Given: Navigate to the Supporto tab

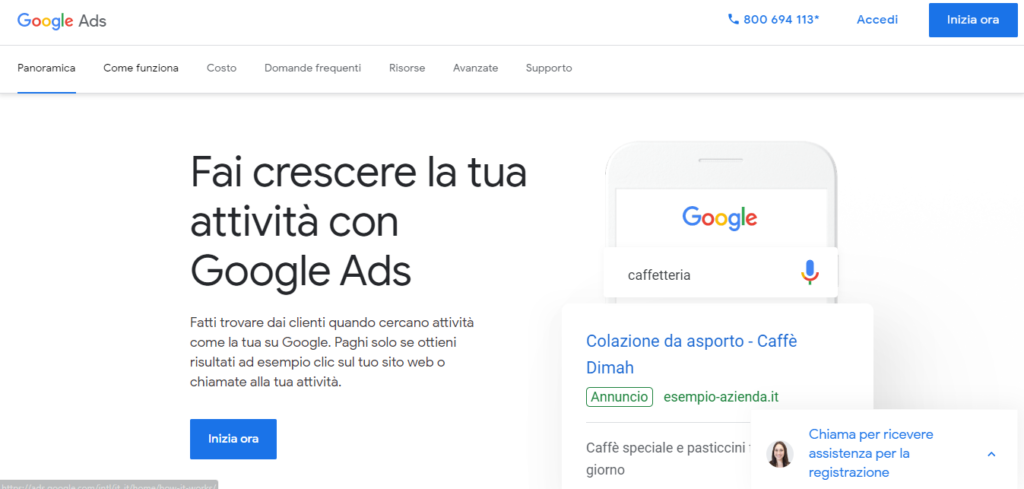Looking at the screenshot, I should pos(549,68).
